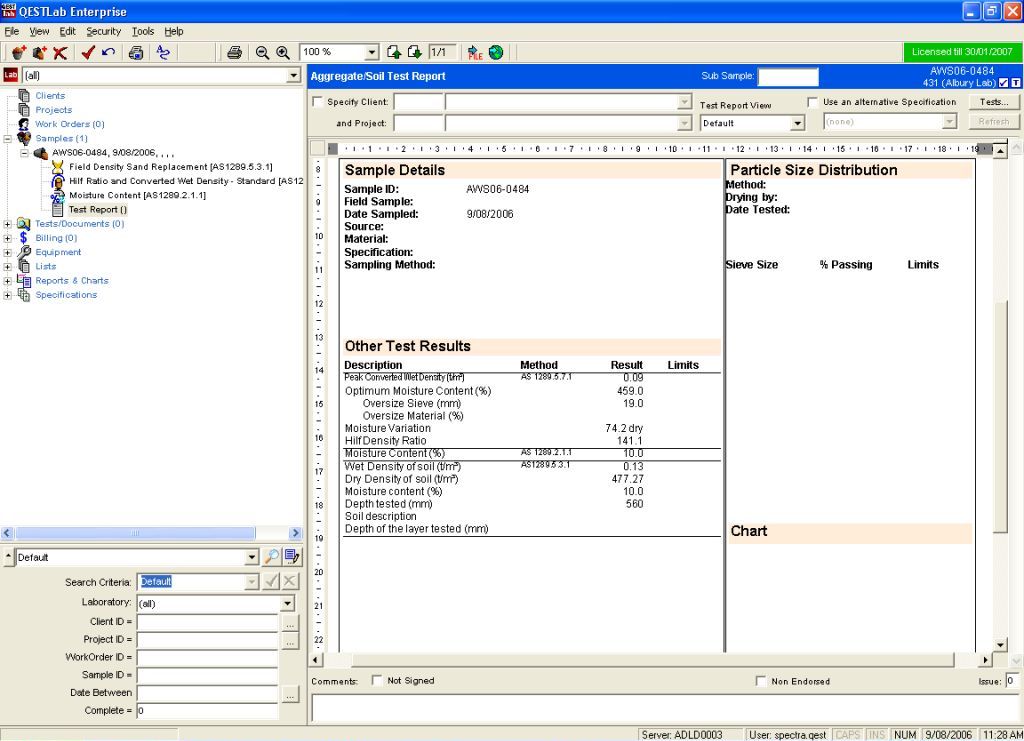
Task: Go to next page using down arrow icon
Action: click(x=414, y=53)
